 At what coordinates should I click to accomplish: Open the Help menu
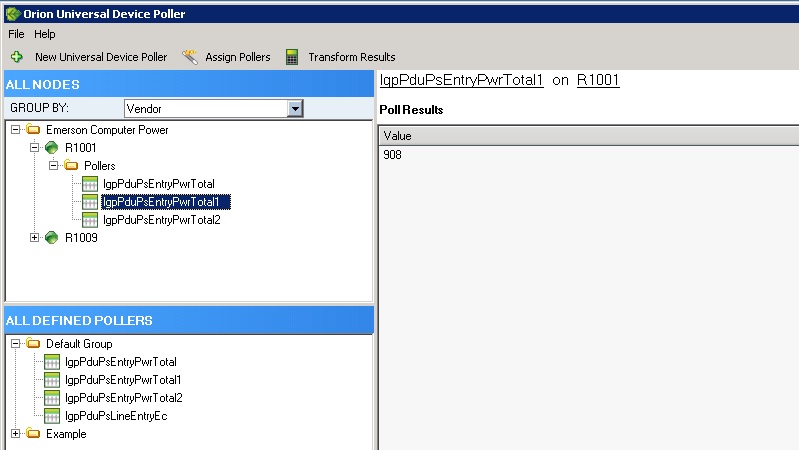tap(45, 34)
